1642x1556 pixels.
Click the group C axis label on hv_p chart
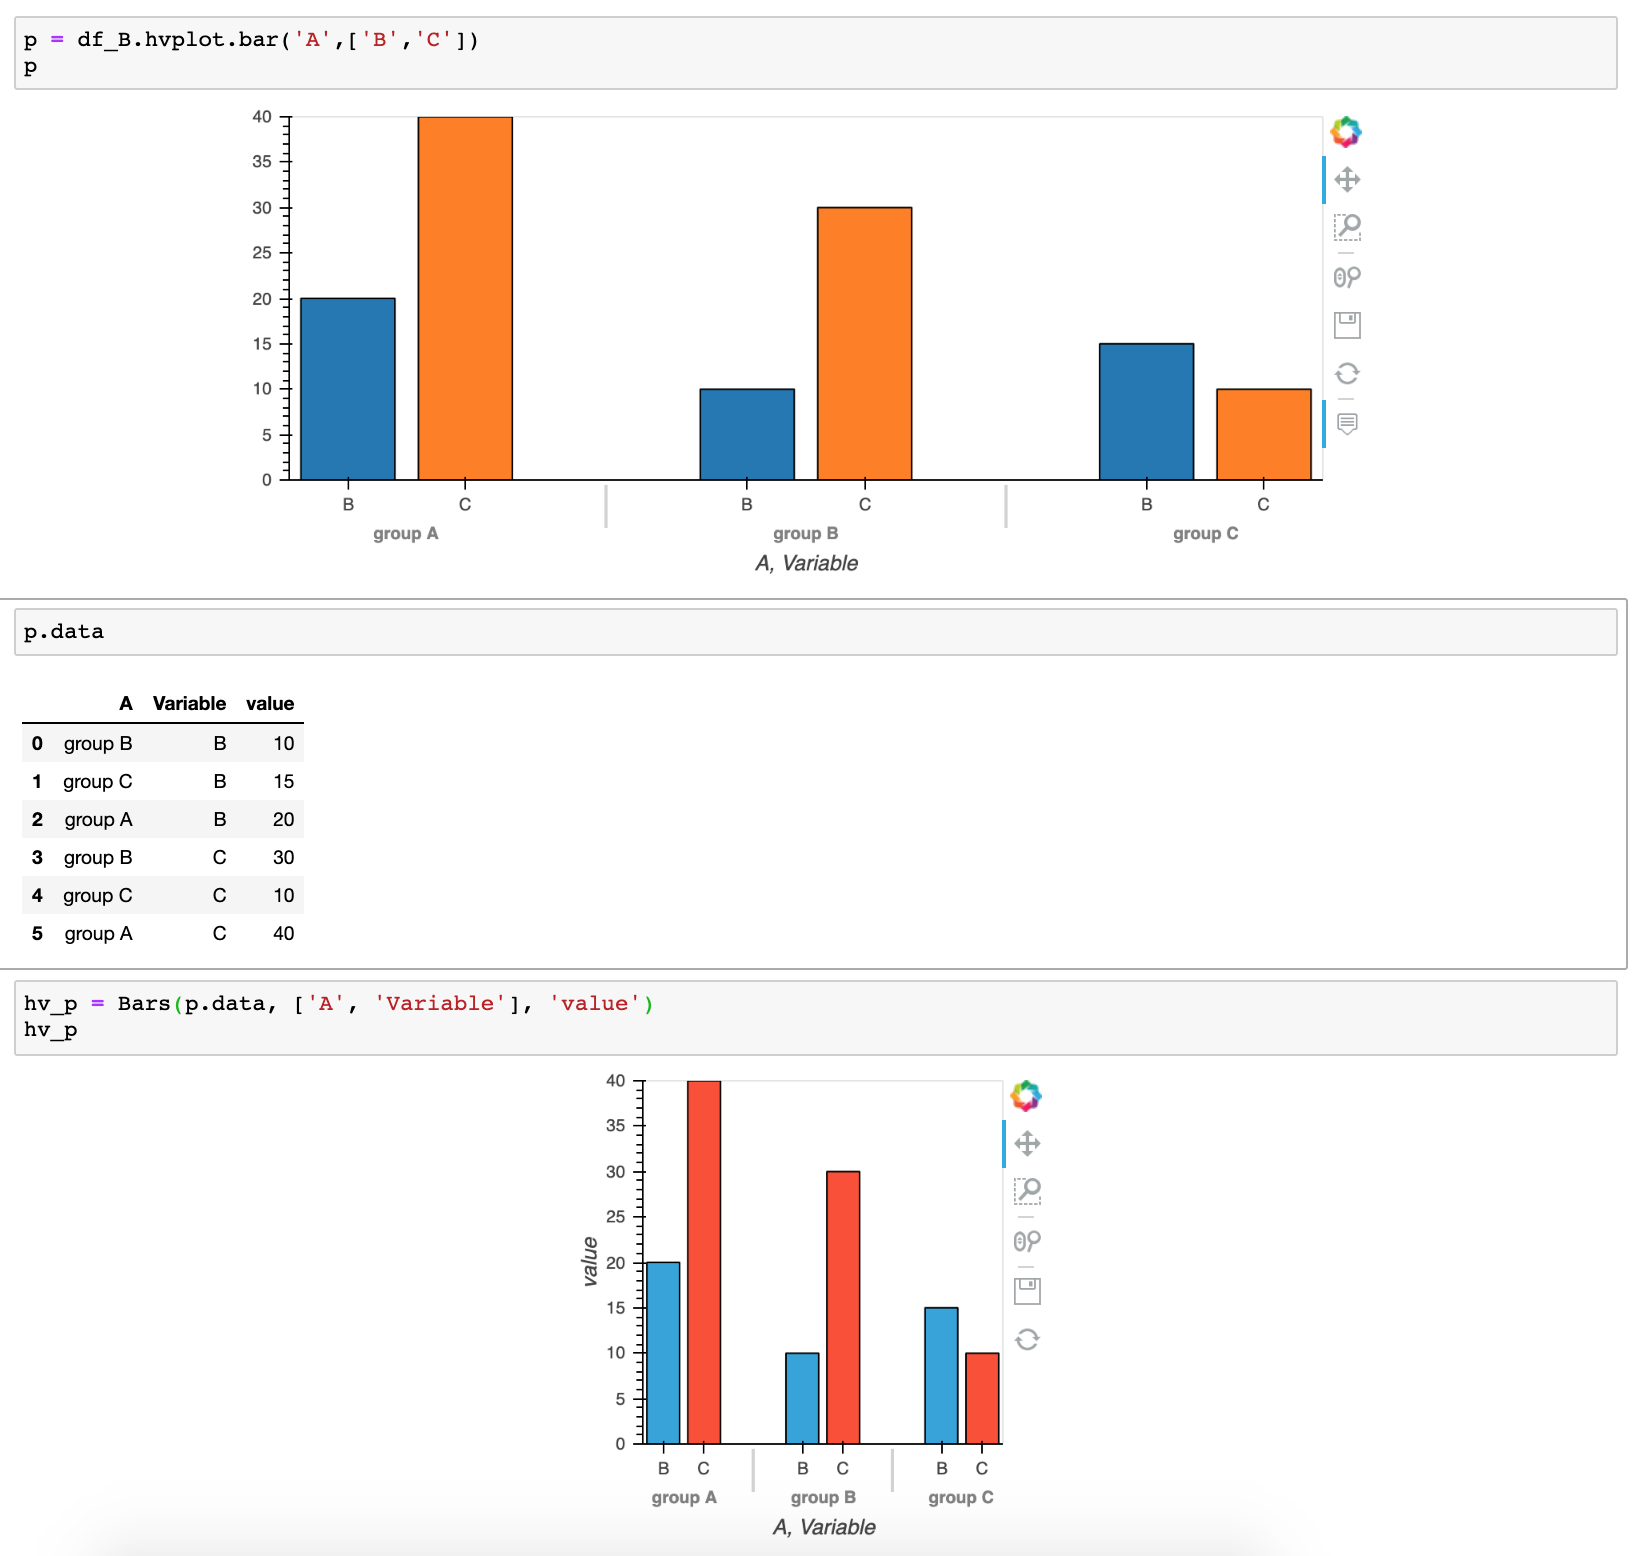pyautogui.click(x=959, y=1497)
